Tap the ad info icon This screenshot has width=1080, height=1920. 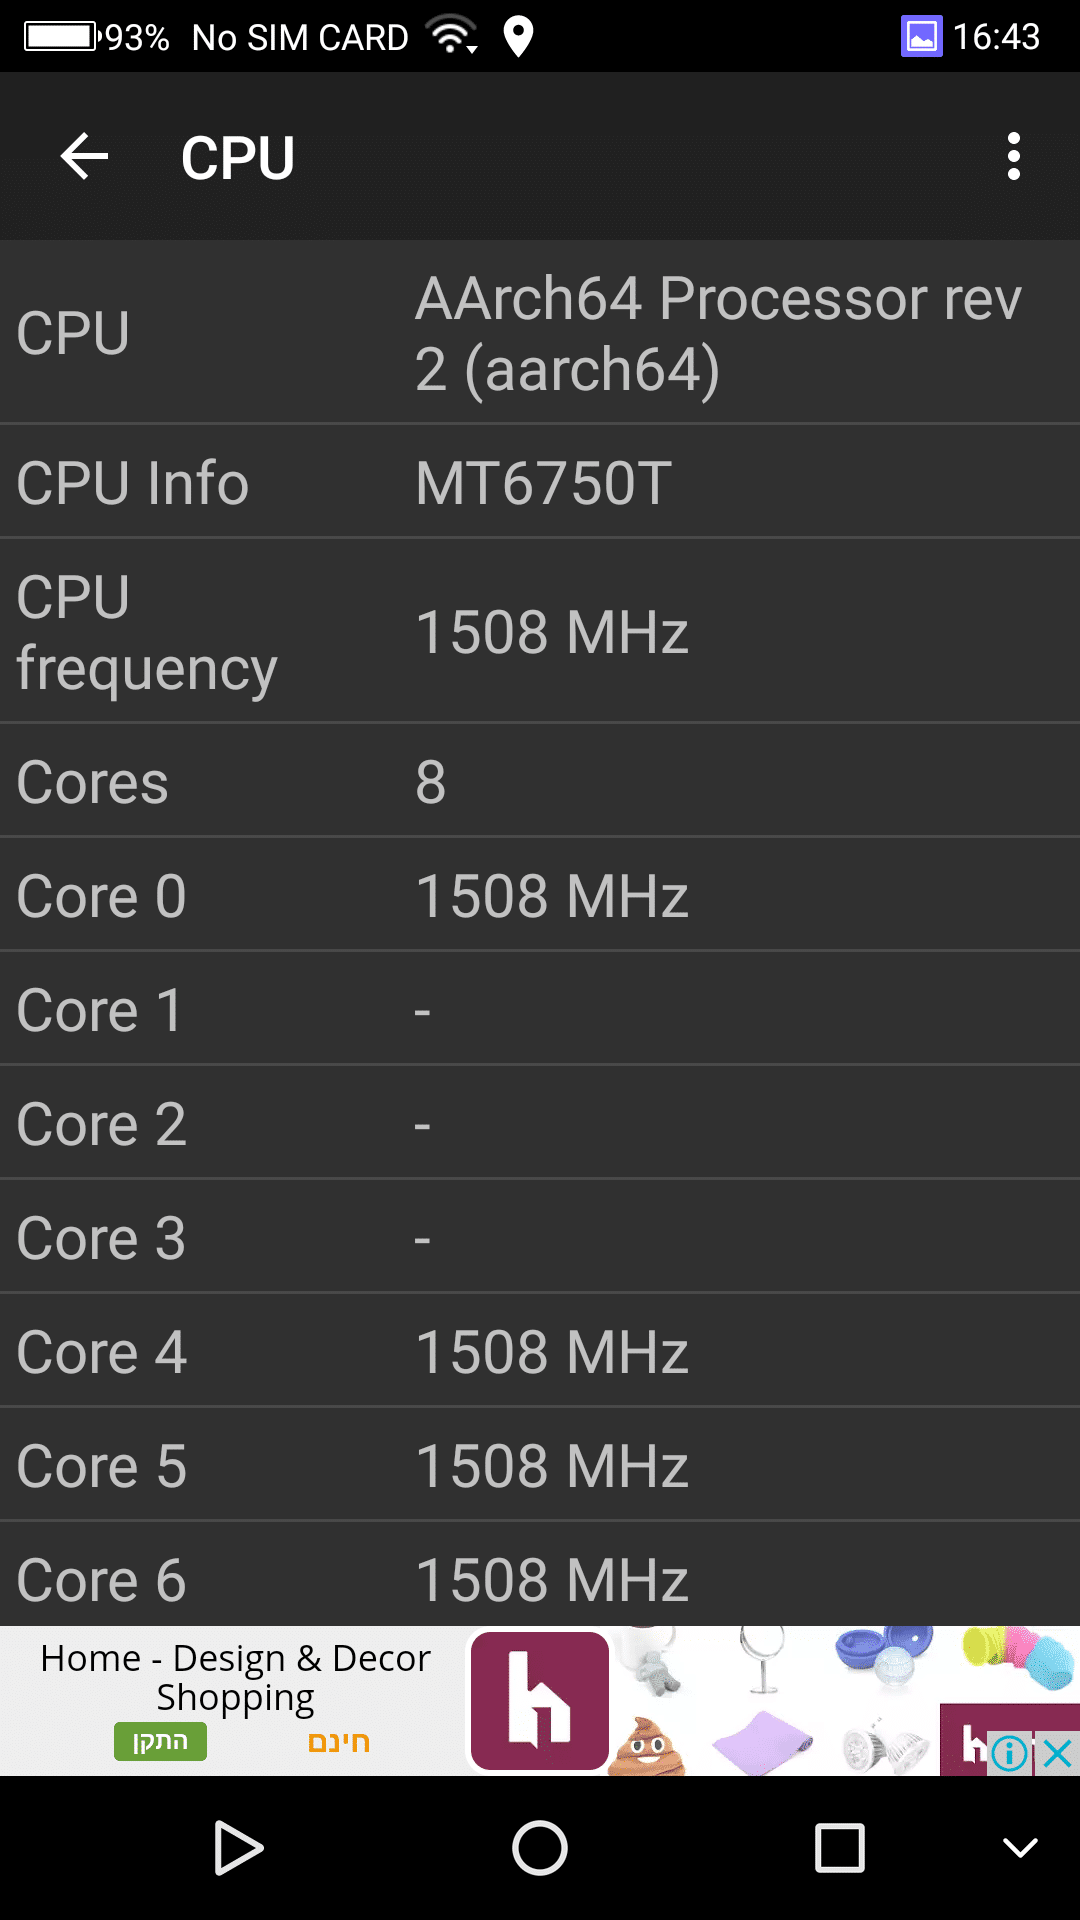pos(1010,1753)
